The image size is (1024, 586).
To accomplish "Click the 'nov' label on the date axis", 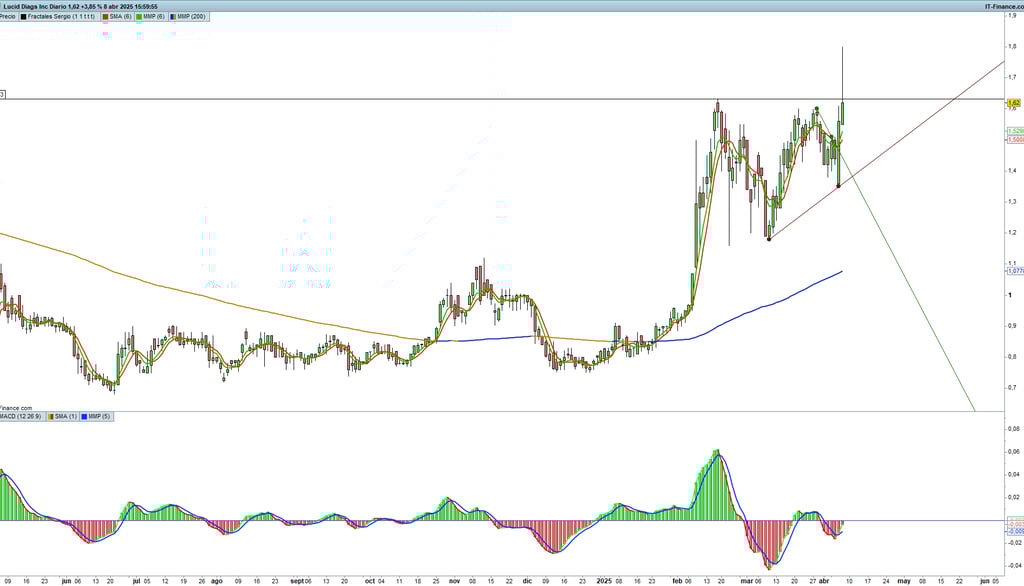I will tap(454, 581).
